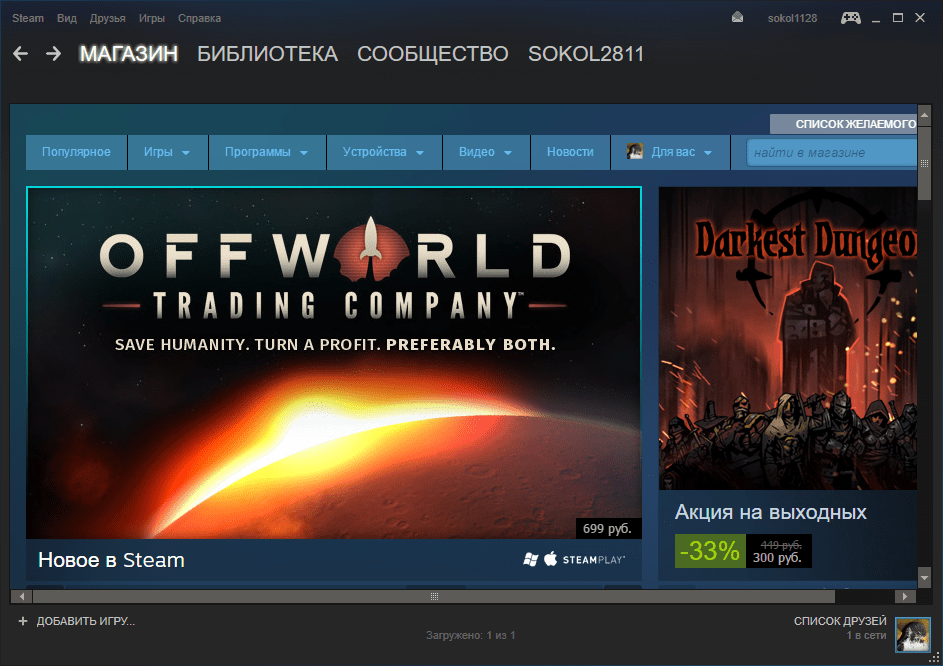Click the friend avatar in bottom corner
Viewport: 943px width, 666px height.
[912, 634]
